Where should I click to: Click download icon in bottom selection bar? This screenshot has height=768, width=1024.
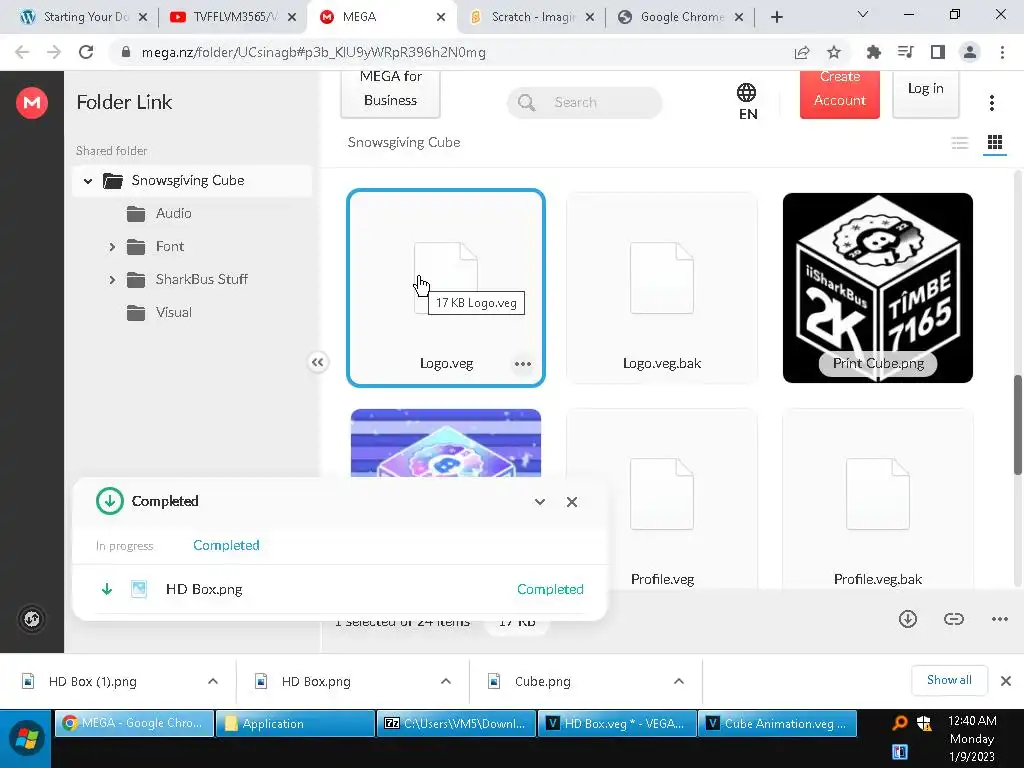point(908,619)
